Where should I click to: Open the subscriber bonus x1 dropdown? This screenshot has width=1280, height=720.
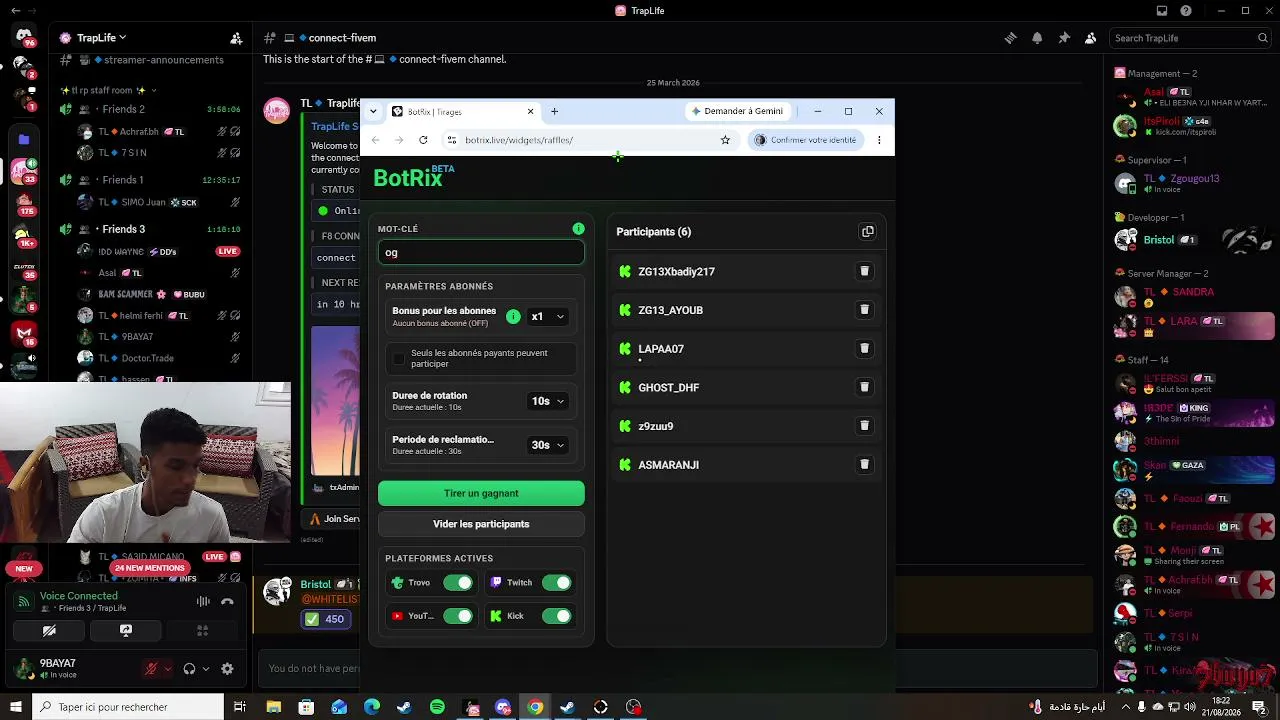point(548,317)
